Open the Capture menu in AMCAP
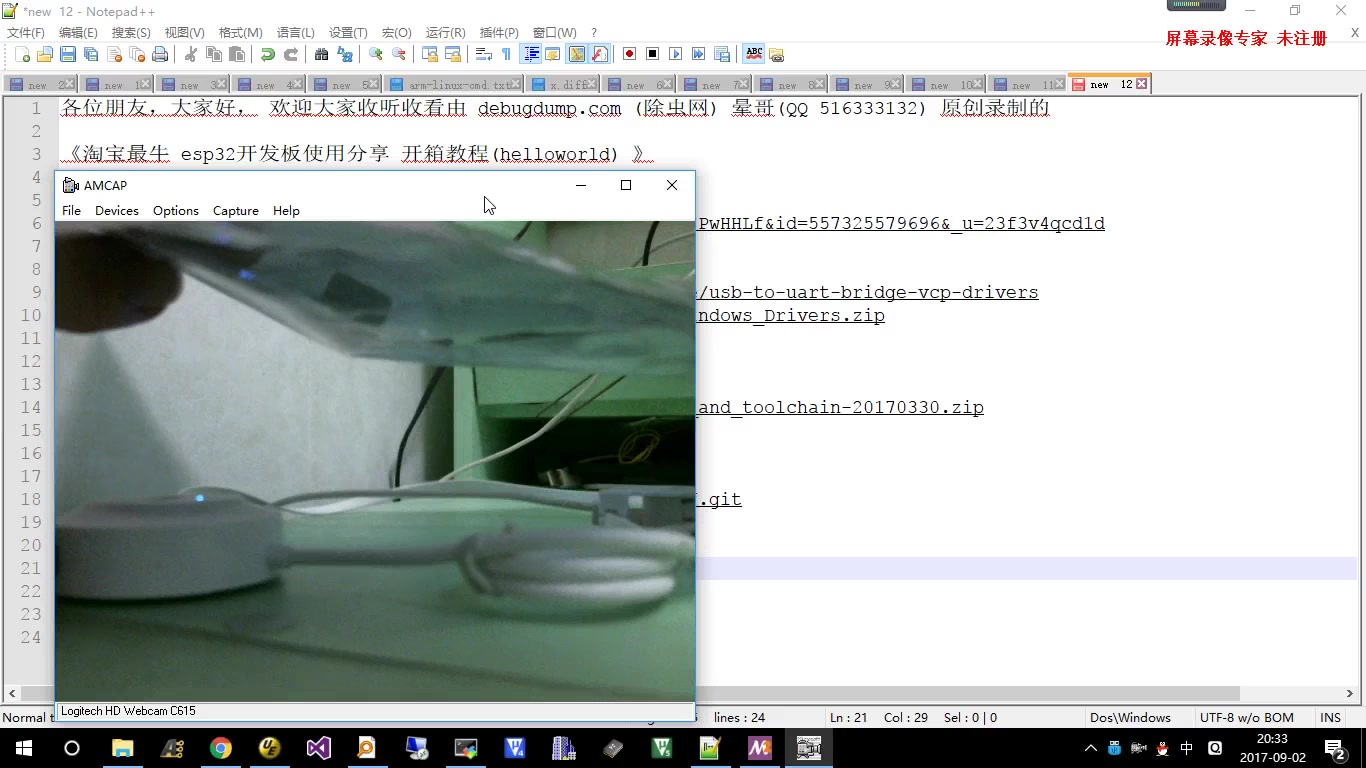This screenshot has width=1366, height=768. pyautogui.click(x=235, y=211)
